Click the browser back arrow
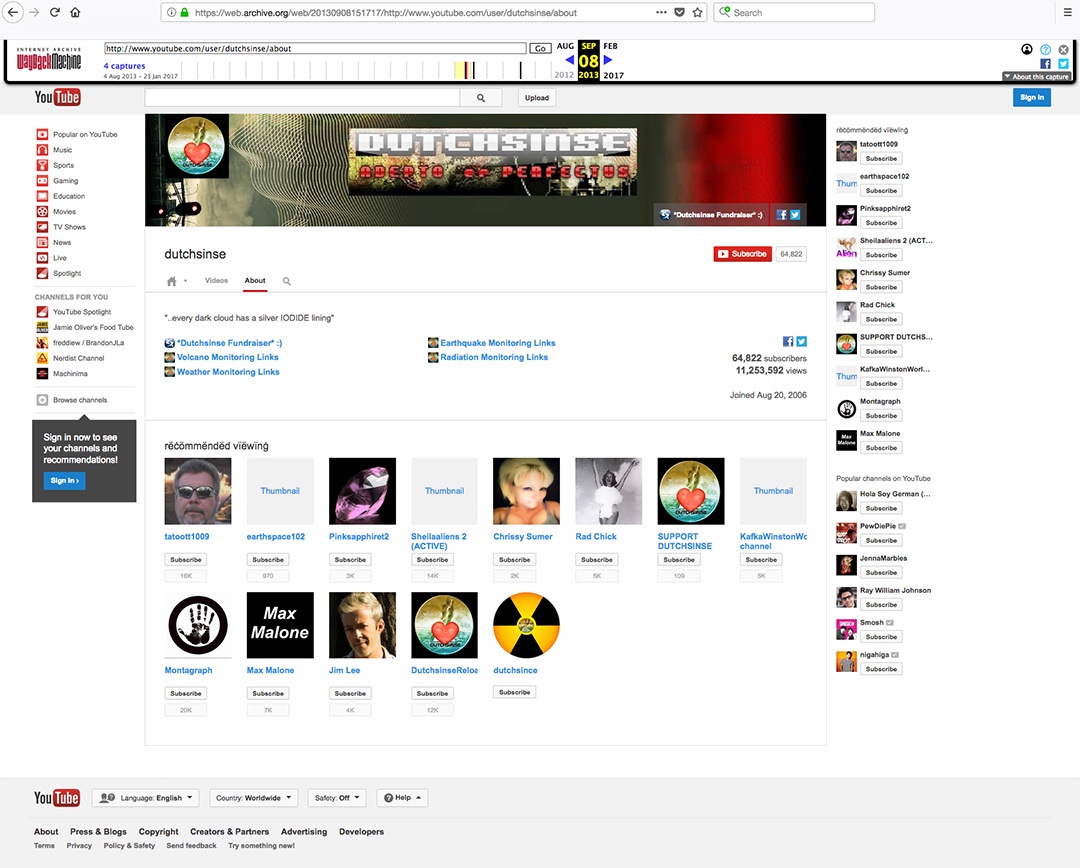This screenshot has height=868, width=1080. pos(12,12)
